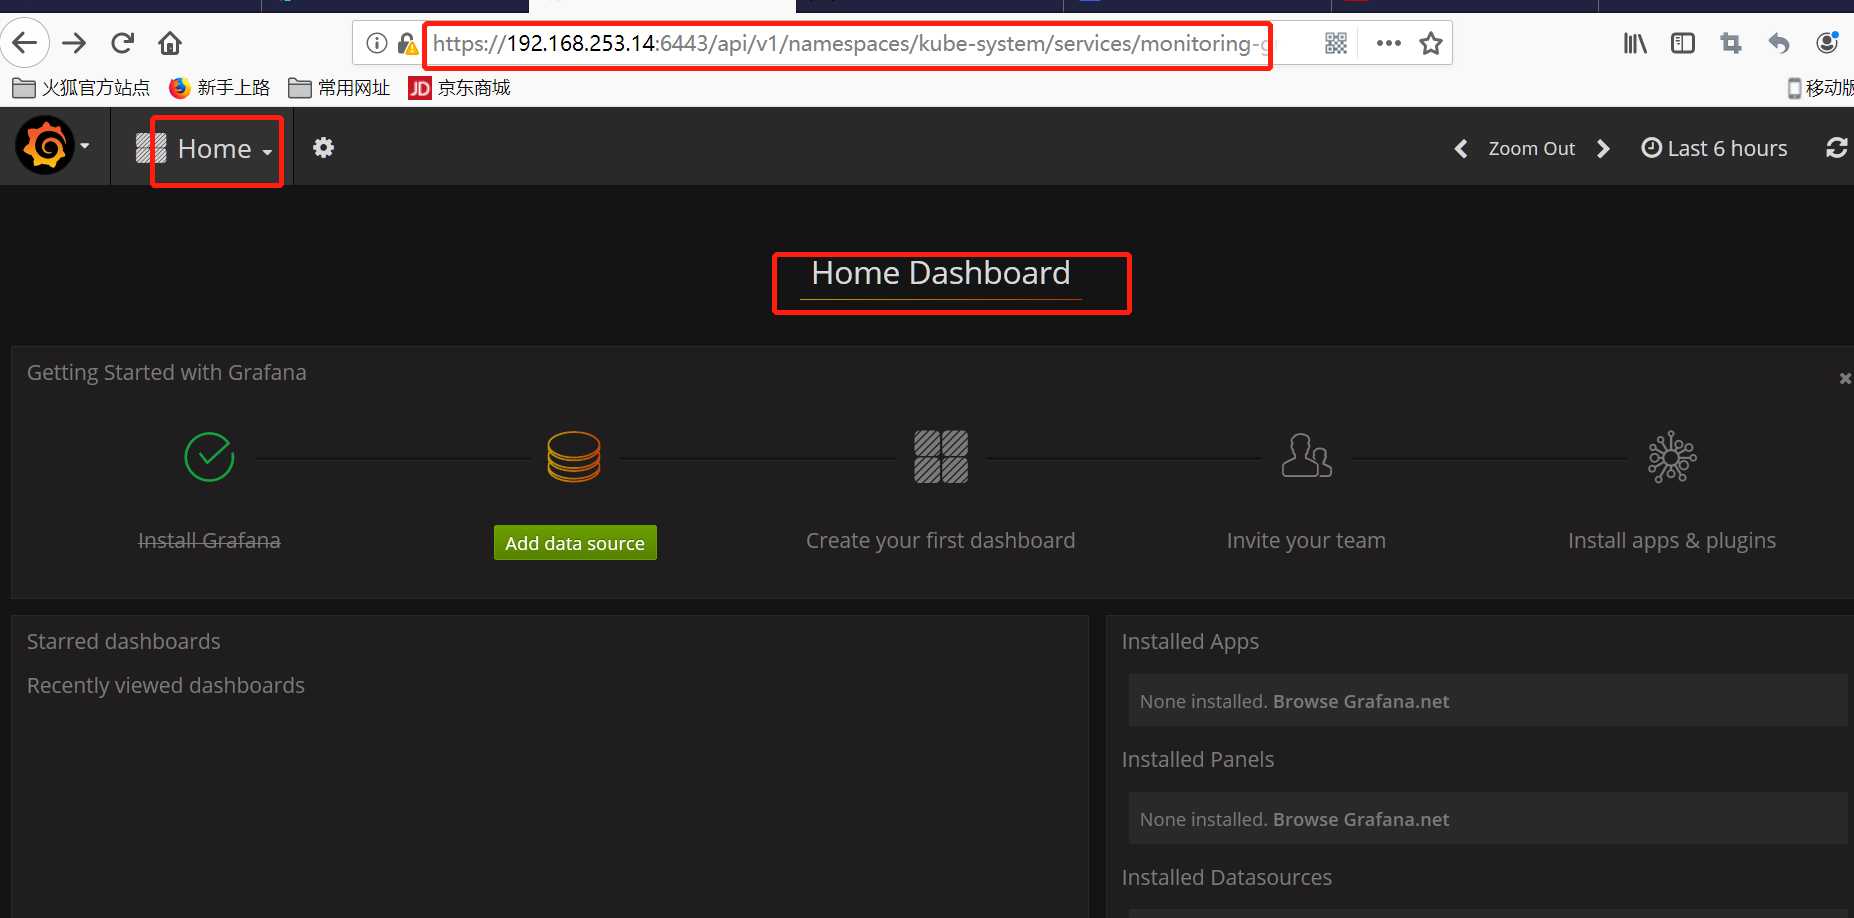The width and height of the screenshot is (1854, 918).
Task: Toggle browser sidebar icon
Action: (1683, 43)
